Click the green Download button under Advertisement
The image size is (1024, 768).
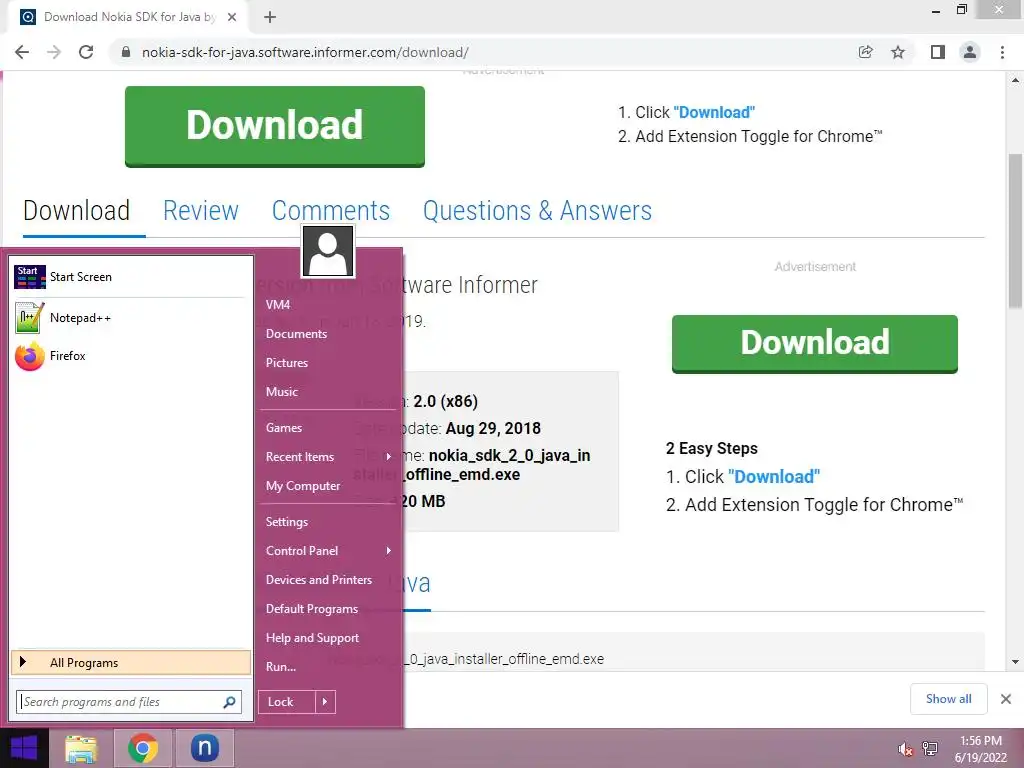[x=814, y=344]
